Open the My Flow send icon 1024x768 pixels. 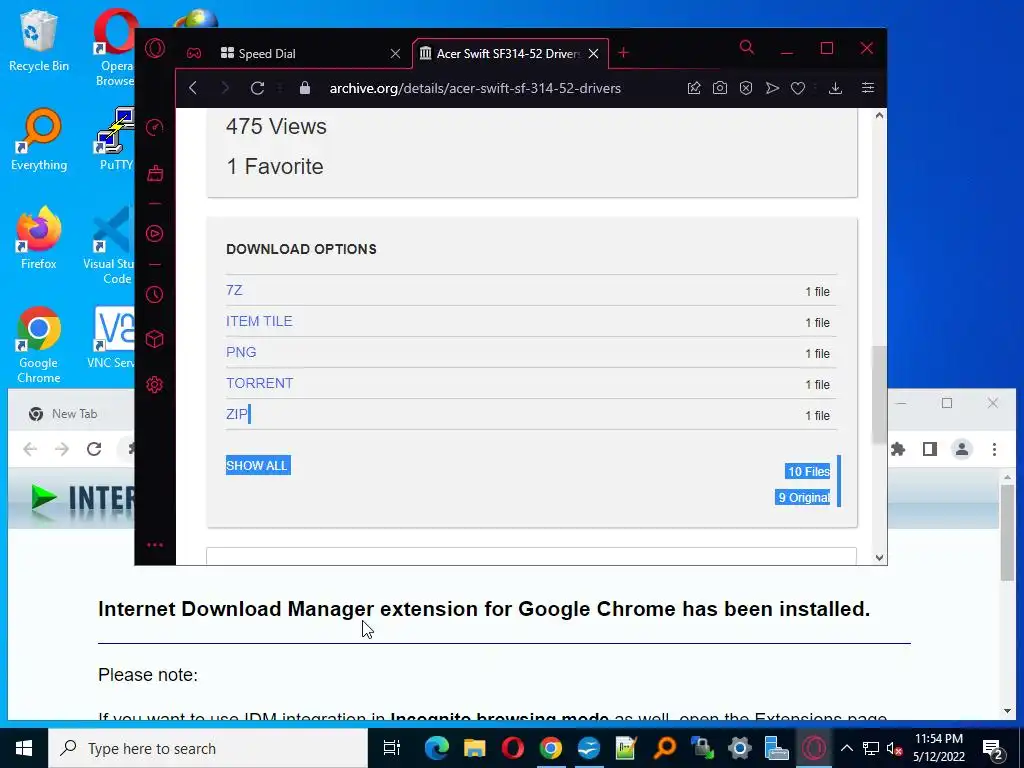772,88
